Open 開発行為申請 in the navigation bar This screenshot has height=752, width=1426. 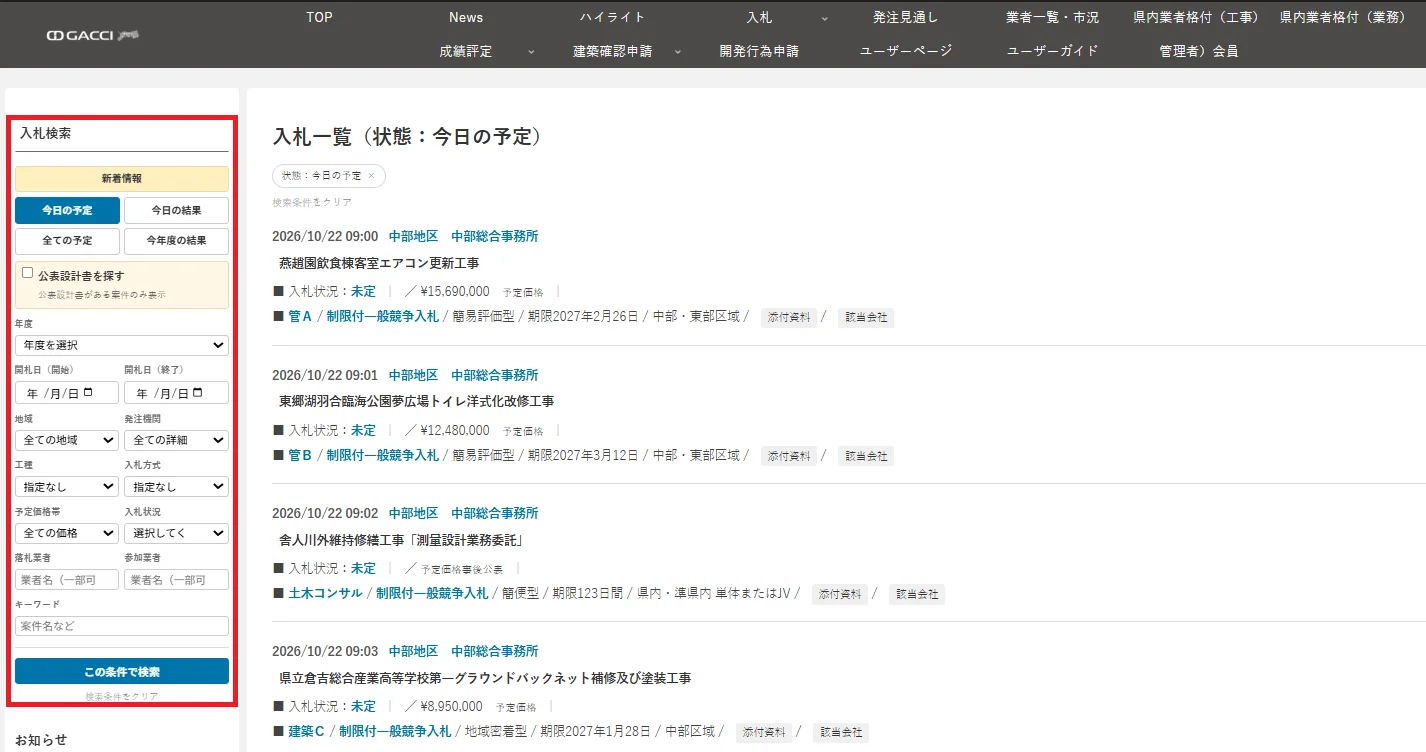pos(759,51)
